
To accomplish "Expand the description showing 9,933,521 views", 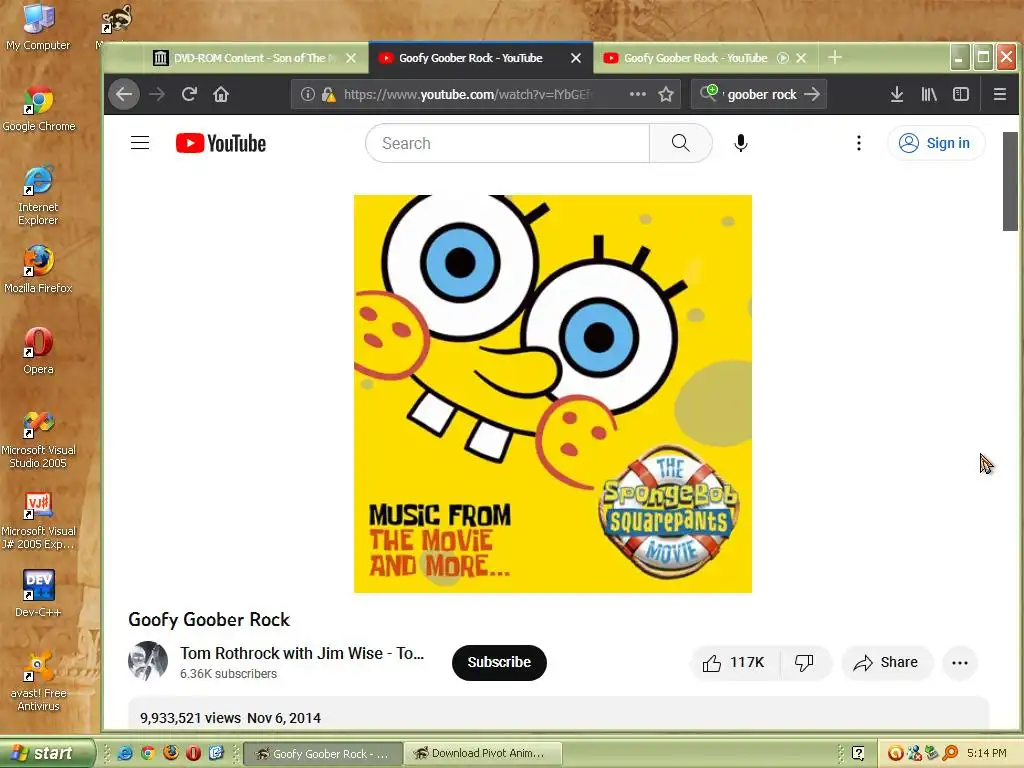I will pyautogui.click(x=558, y=714).
